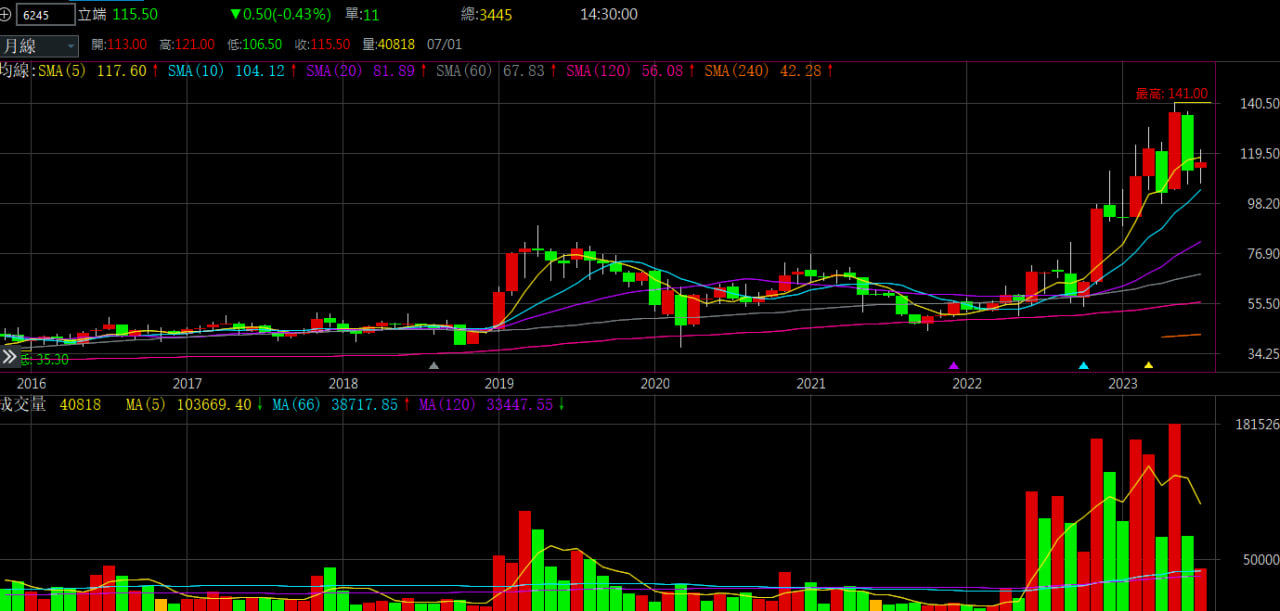Click the green down-arrow price change indicator

point(235,15)
